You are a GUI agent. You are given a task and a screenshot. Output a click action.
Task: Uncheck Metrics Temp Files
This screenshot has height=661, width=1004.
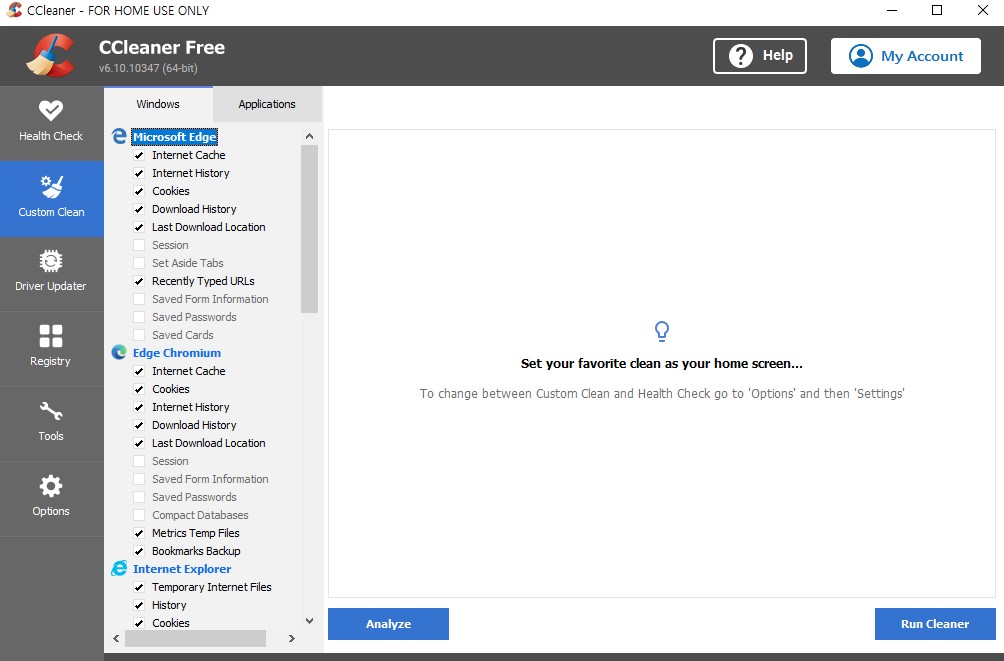click(x=139, y=532)
